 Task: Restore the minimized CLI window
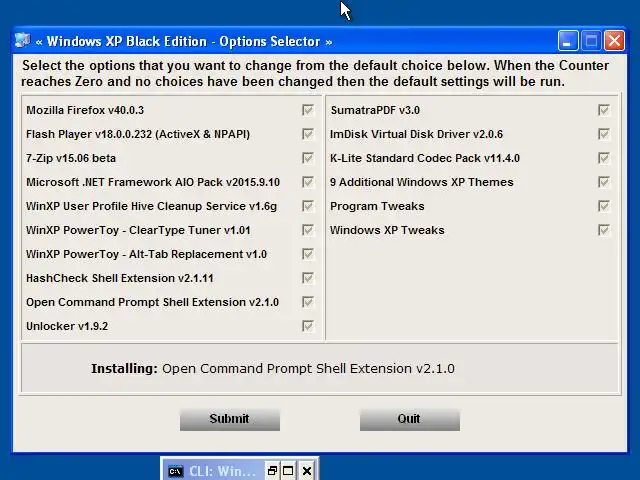pyautogui.click(x=272, y=471)
